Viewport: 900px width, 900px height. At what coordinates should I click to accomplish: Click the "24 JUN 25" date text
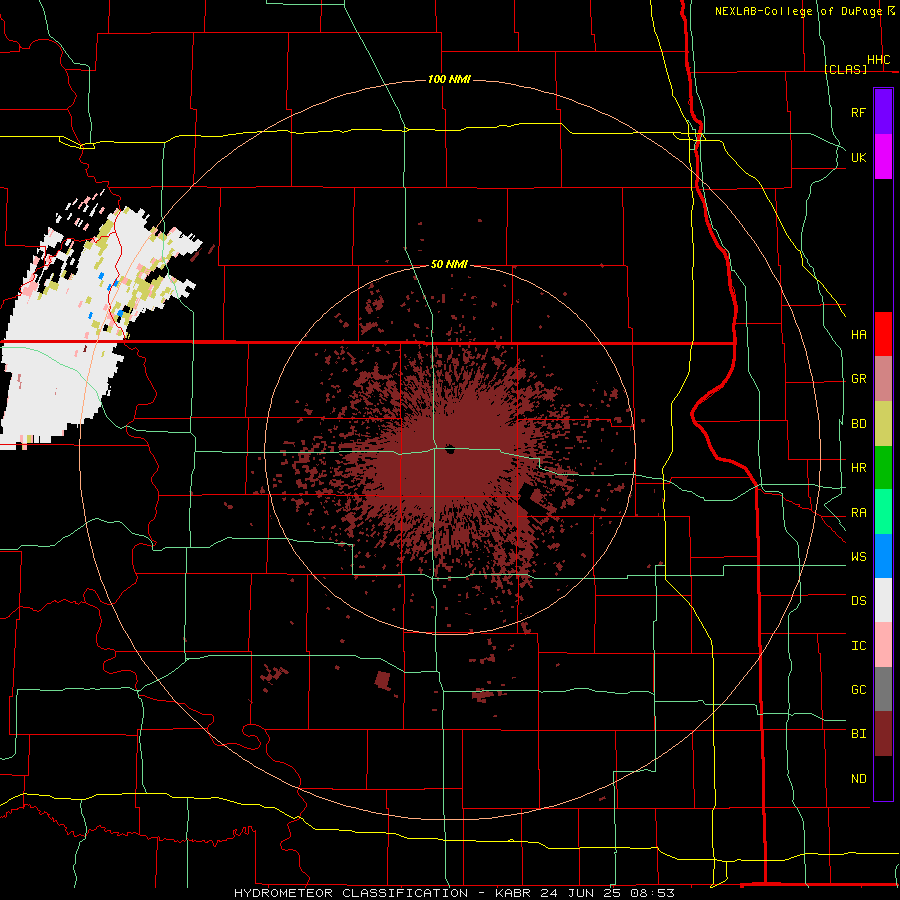580,893
